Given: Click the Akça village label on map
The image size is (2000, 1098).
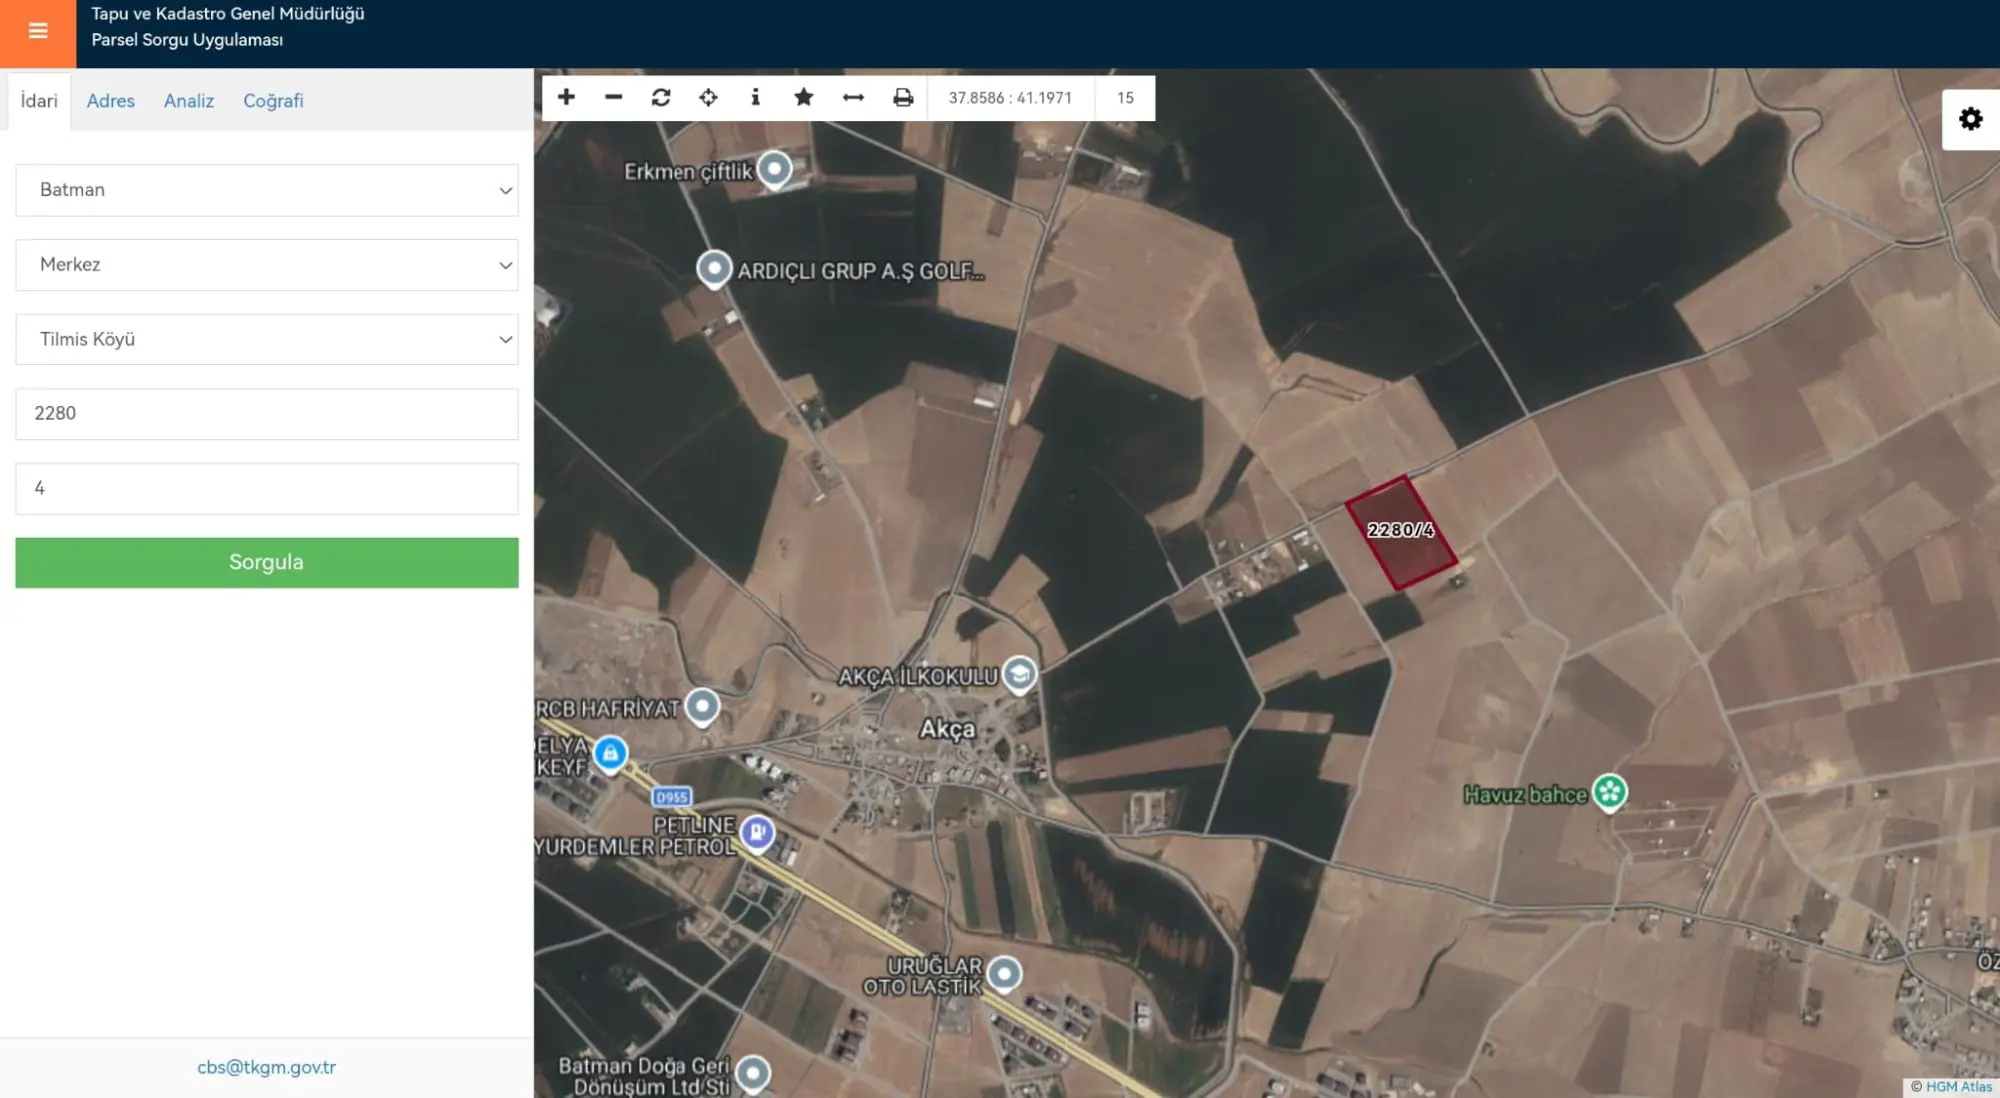Looking at the screenshot, I should click(947, 729).
